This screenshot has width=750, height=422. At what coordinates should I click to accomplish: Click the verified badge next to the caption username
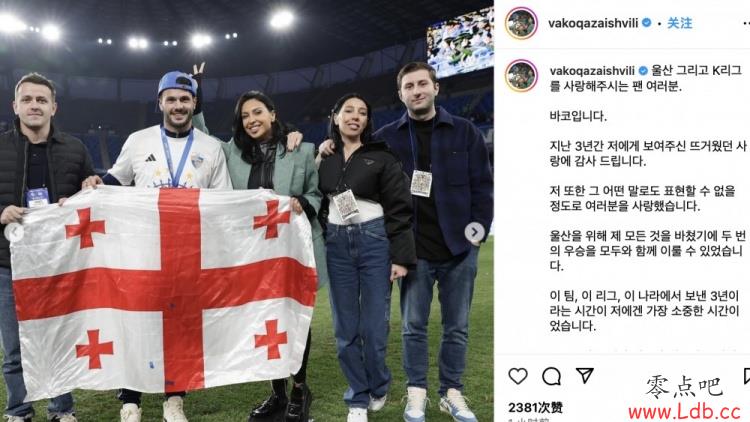(643, 71)
